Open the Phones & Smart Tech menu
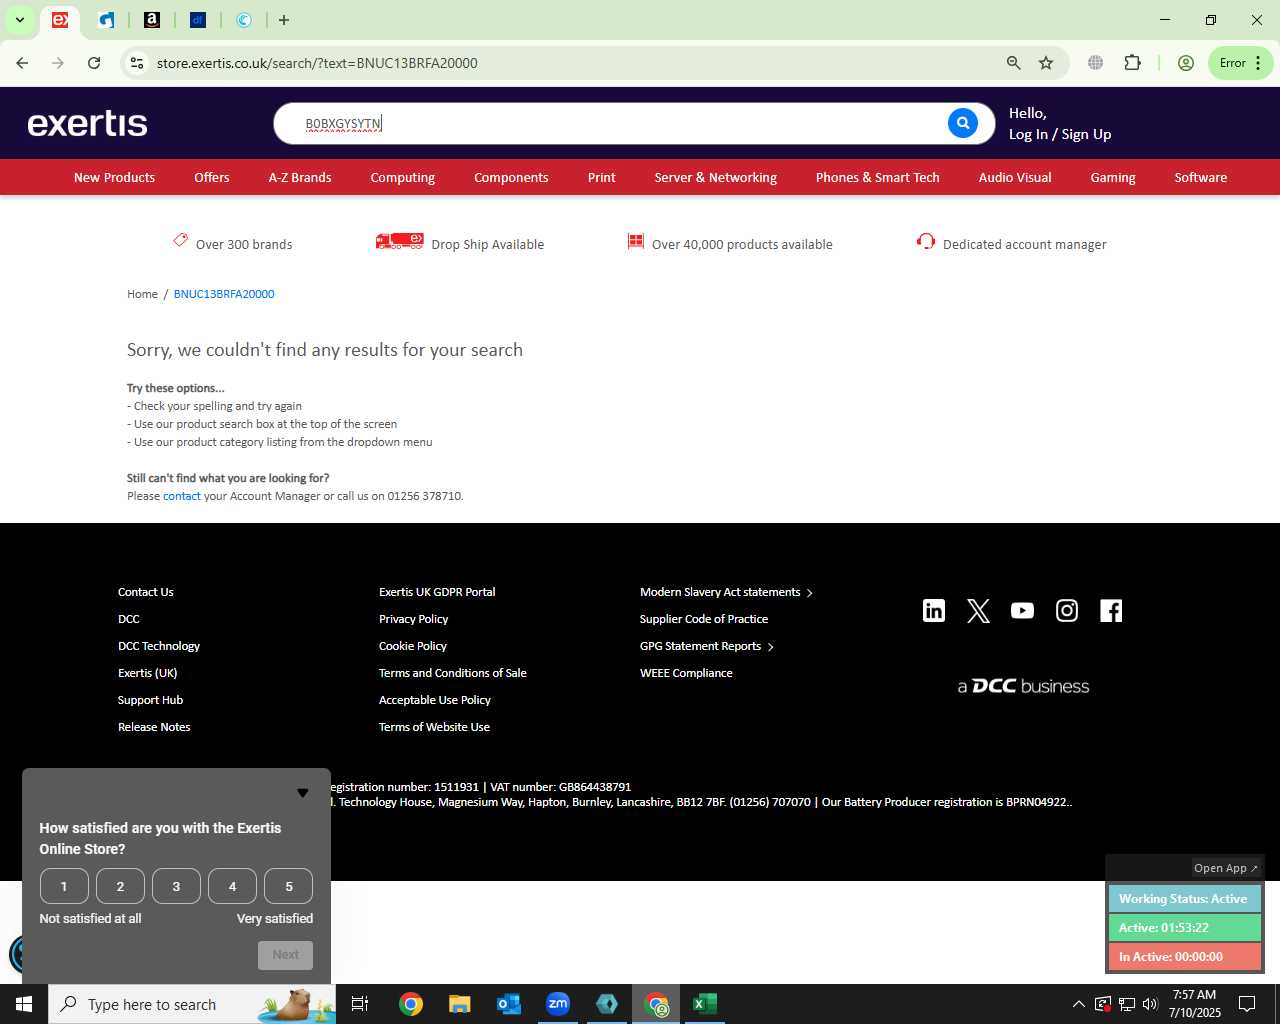The image size is (1280, 1024). click(x=877, y=177)
